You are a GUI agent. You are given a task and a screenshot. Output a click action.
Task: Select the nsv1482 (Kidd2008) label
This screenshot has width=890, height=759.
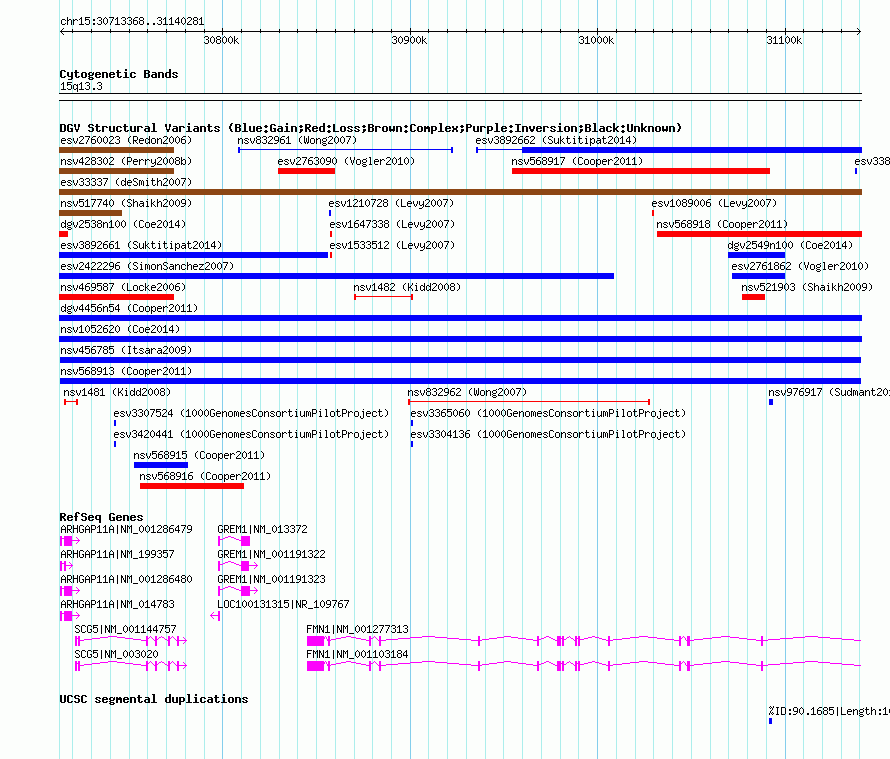click(x=407, y=287)
